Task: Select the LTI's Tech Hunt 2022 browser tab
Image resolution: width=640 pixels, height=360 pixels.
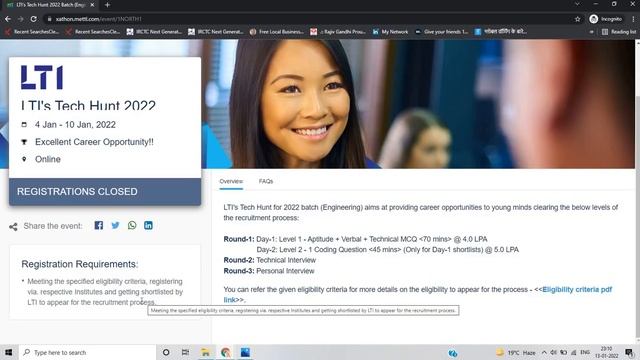Action: point(51,5)
